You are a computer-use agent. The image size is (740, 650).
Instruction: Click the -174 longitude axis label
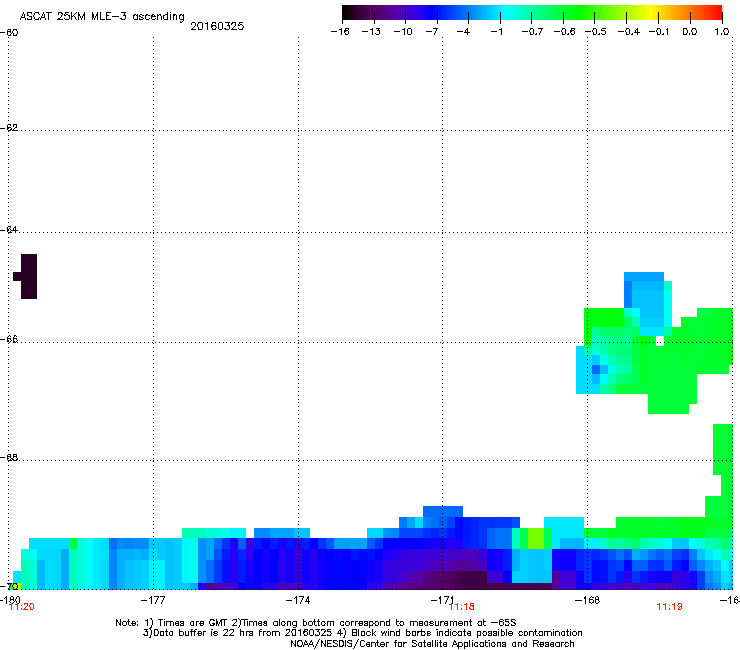(x=298, y=600)
